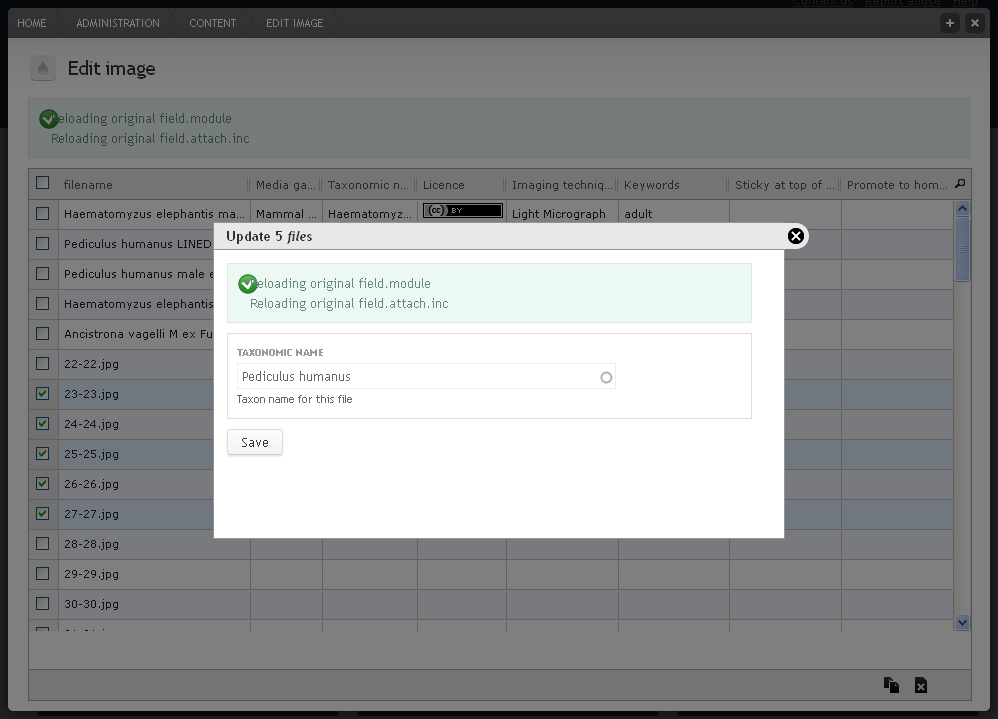Toggle the select-all header checkbox

pos(43,183)
